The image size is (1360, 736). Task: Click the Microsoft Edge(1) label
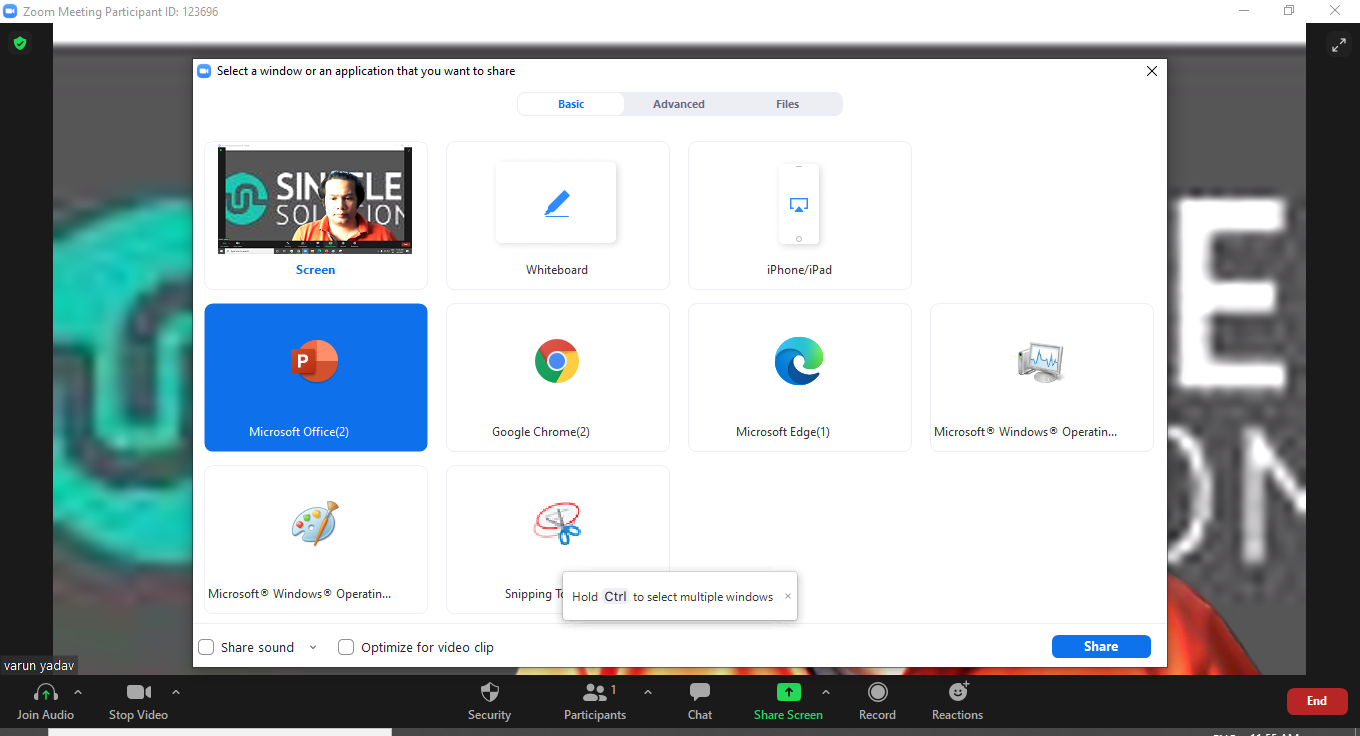pyautogui.click(x=783, y=432)
